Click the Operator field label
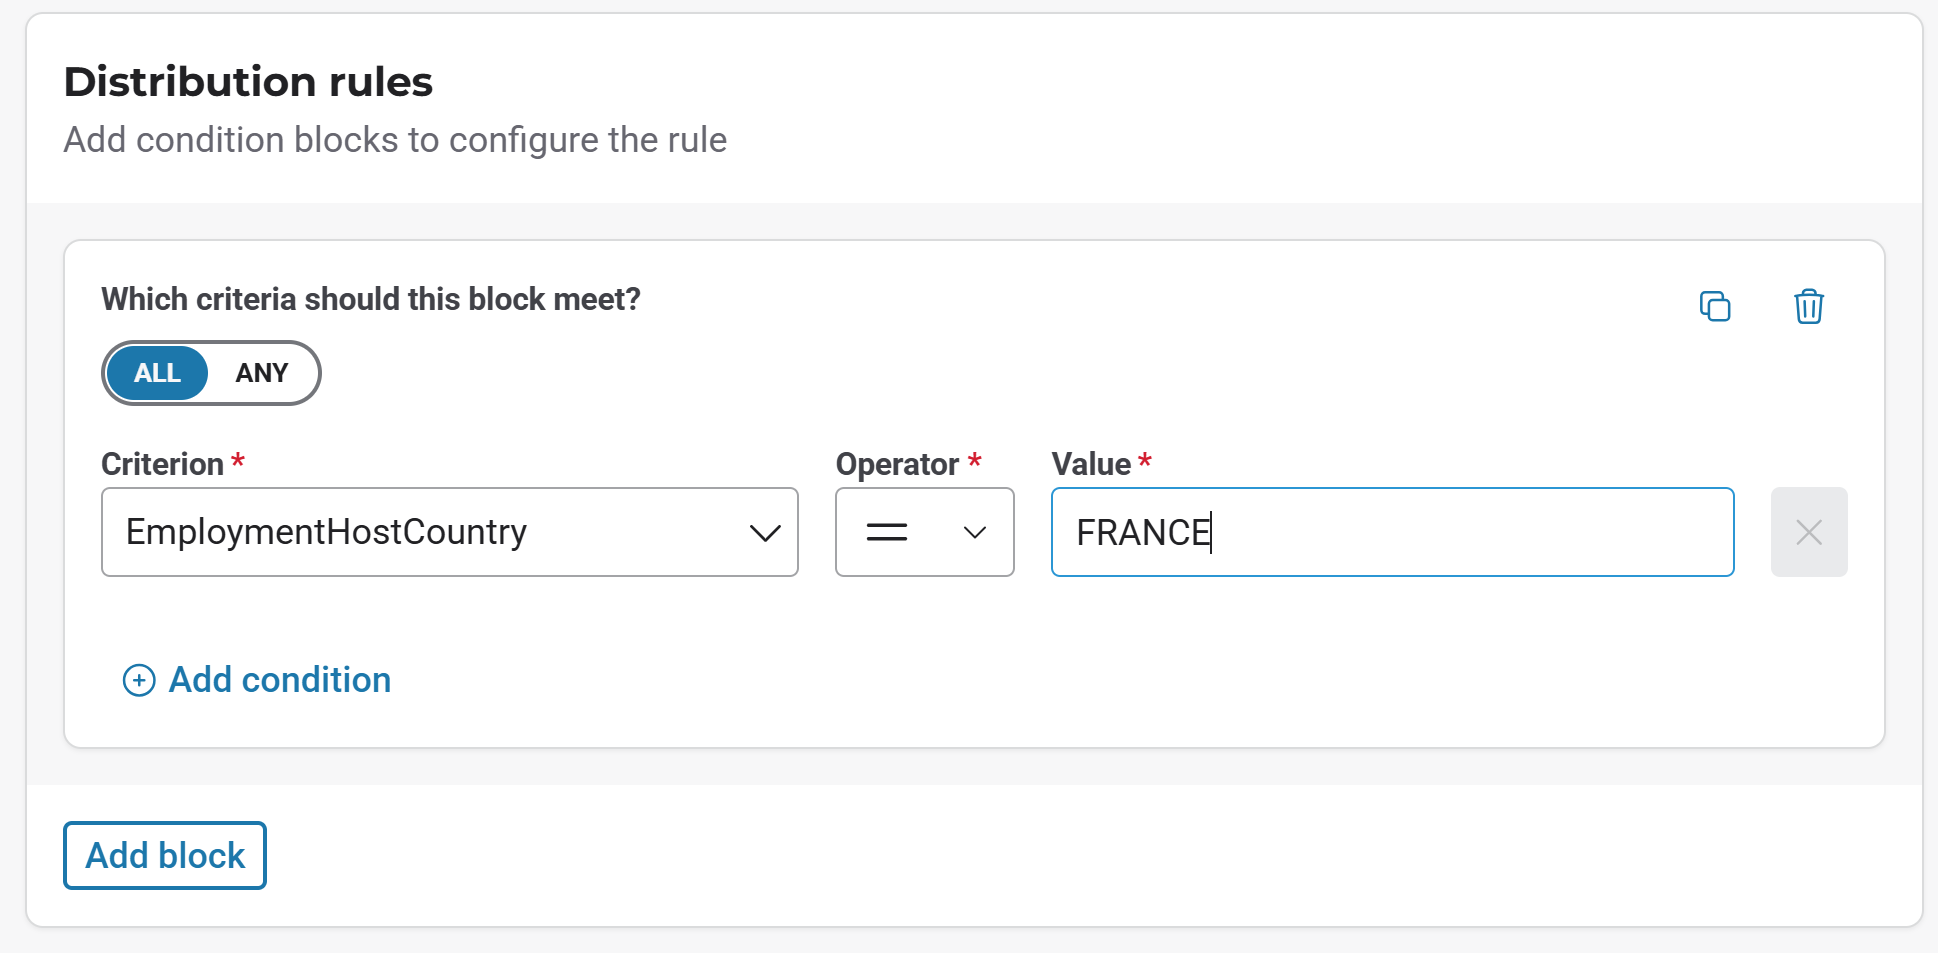Viewport: 1938px width, 953px height. [897, 464]
